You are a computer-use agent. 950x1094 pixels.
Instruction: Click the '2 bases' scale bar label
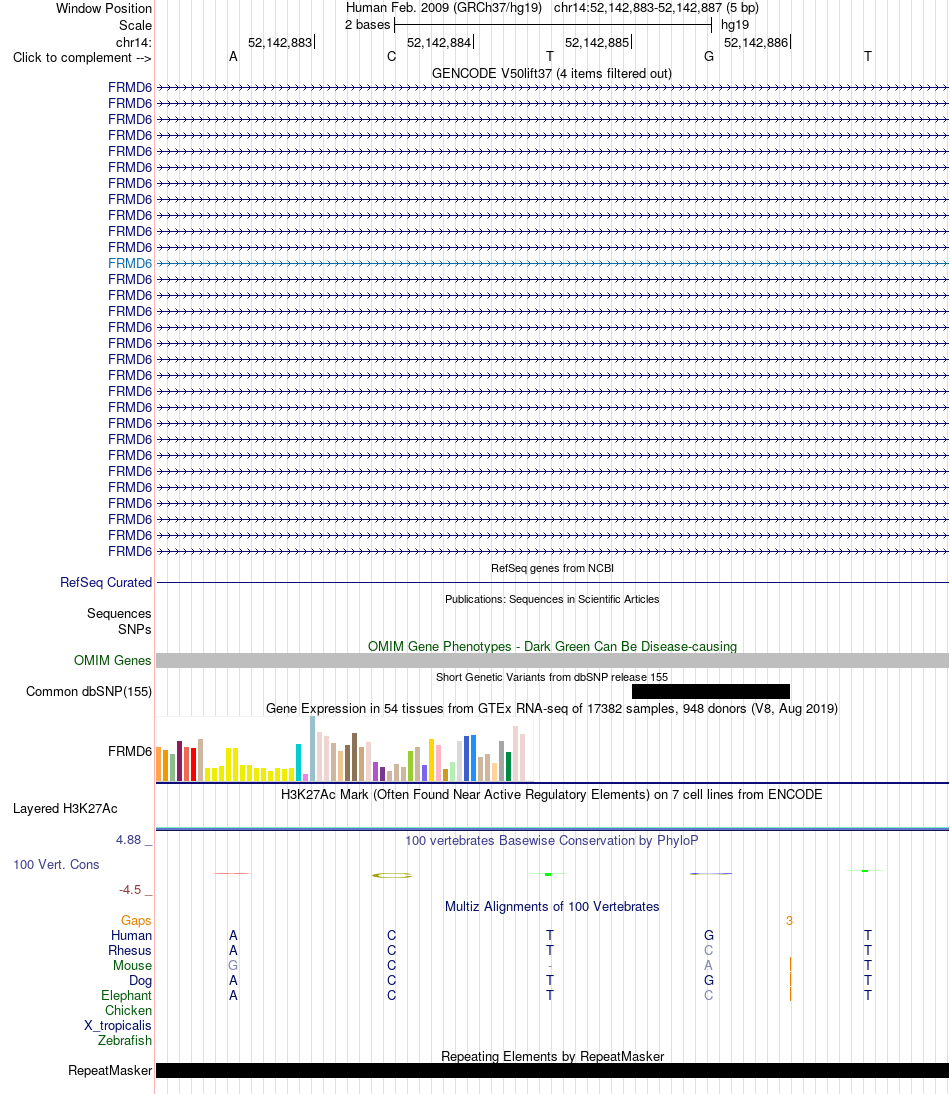coord(368,25)
